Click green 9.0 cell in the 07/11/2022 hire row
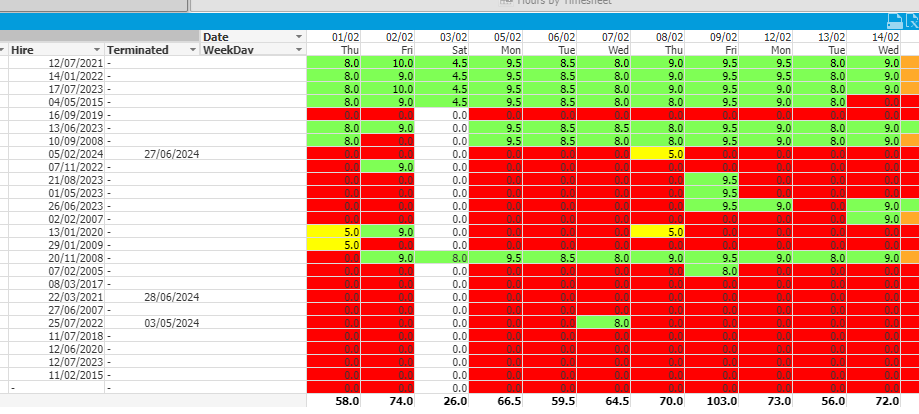 (388, 167)
